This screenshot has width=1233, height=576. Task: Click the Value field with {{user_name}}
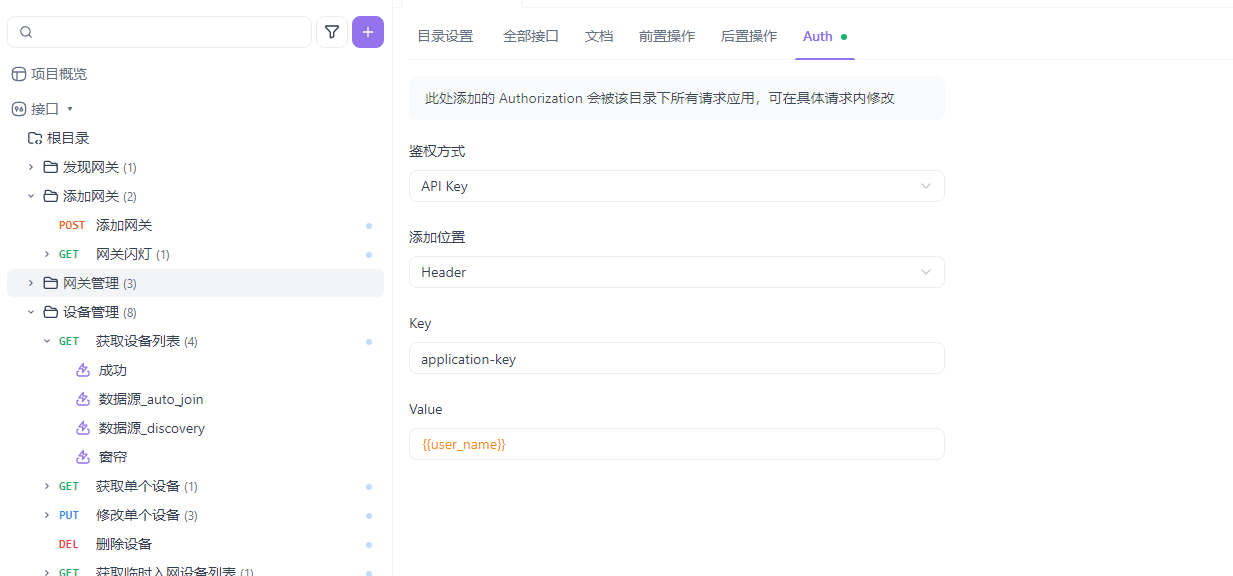point(676,444)
